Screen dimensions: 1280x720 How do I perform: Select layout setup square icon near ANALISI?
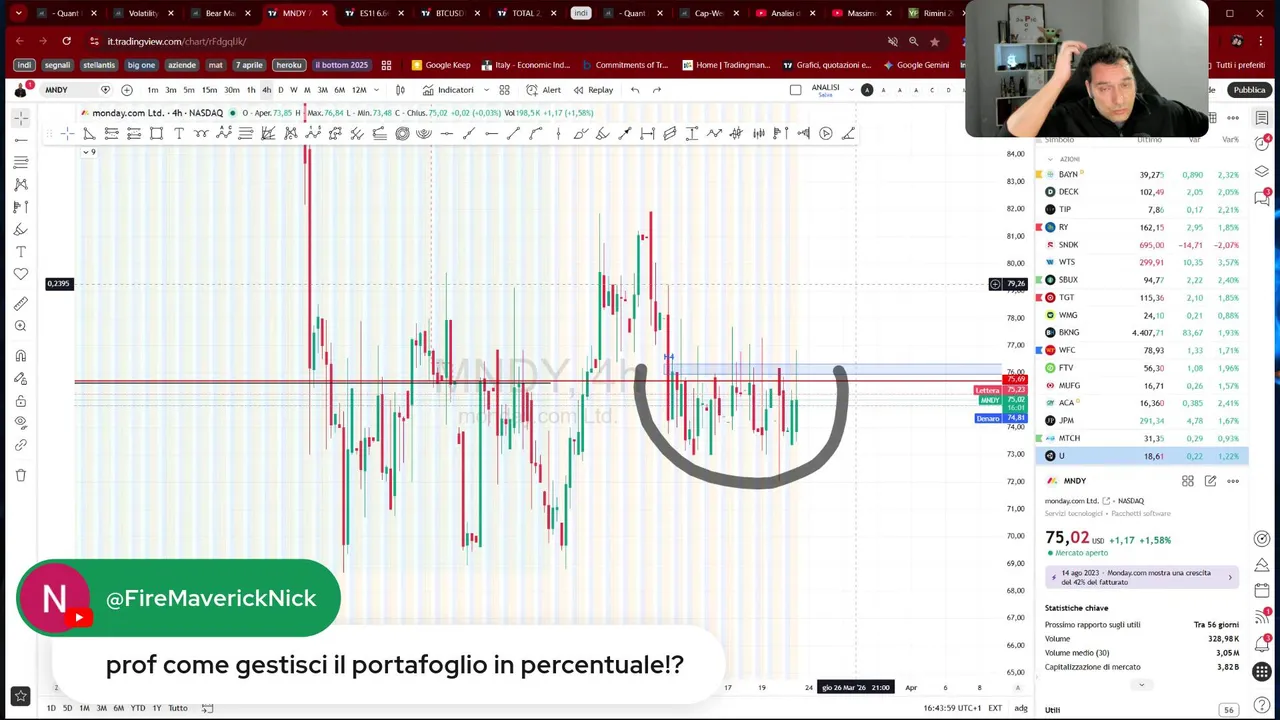(796, 90)
